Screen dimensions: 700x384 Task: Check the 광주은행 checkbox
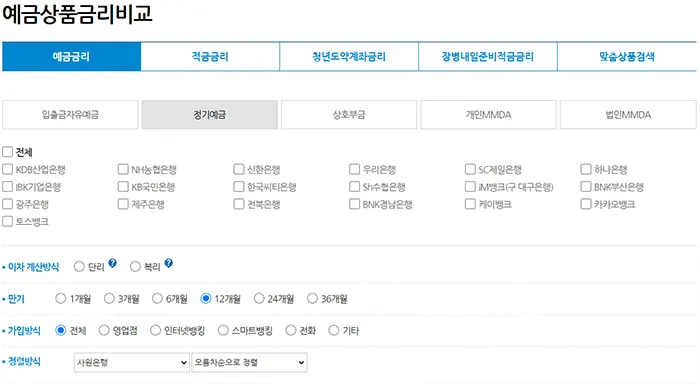point(7,204)
